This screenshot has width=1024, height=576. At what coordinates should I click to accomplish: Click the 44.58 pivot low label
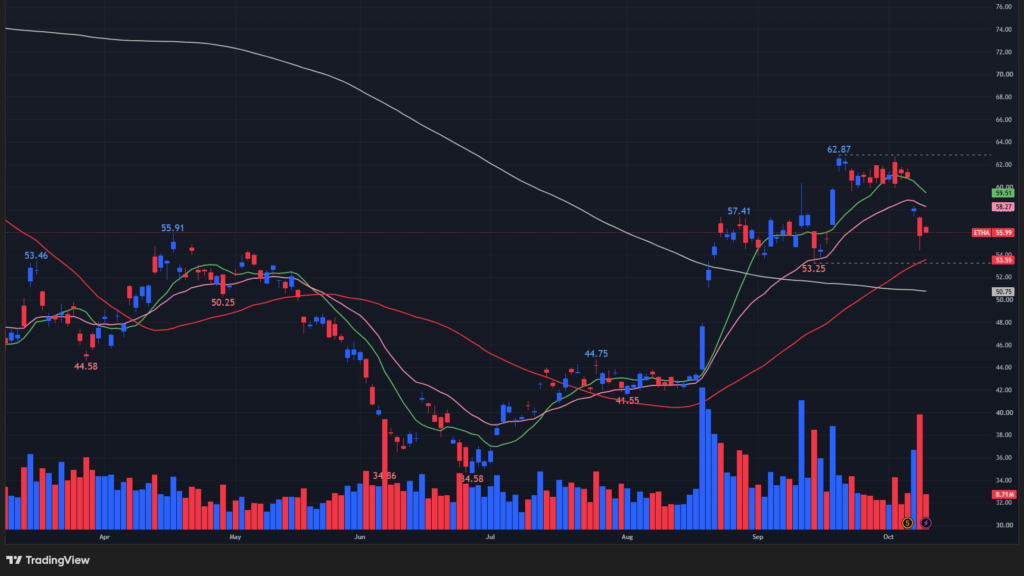click(86, 366)
